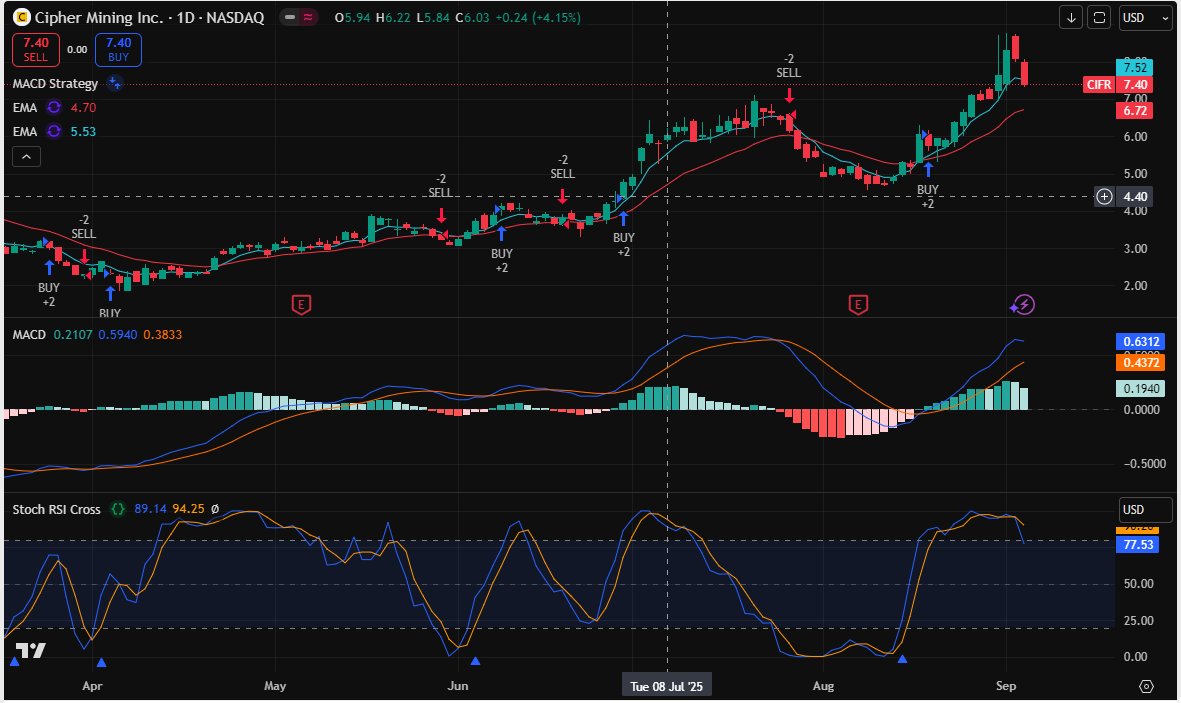Click the fullscreen frame icon top right
1181x703 pixels.
[1099, 17]
